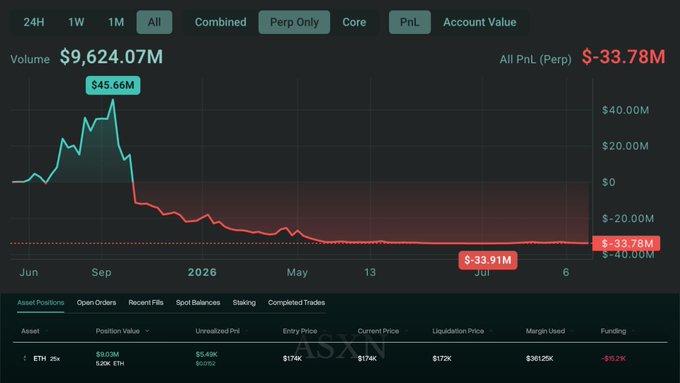Show the PnL chart mode
This screenshot has width=680, height=383.
410,22
